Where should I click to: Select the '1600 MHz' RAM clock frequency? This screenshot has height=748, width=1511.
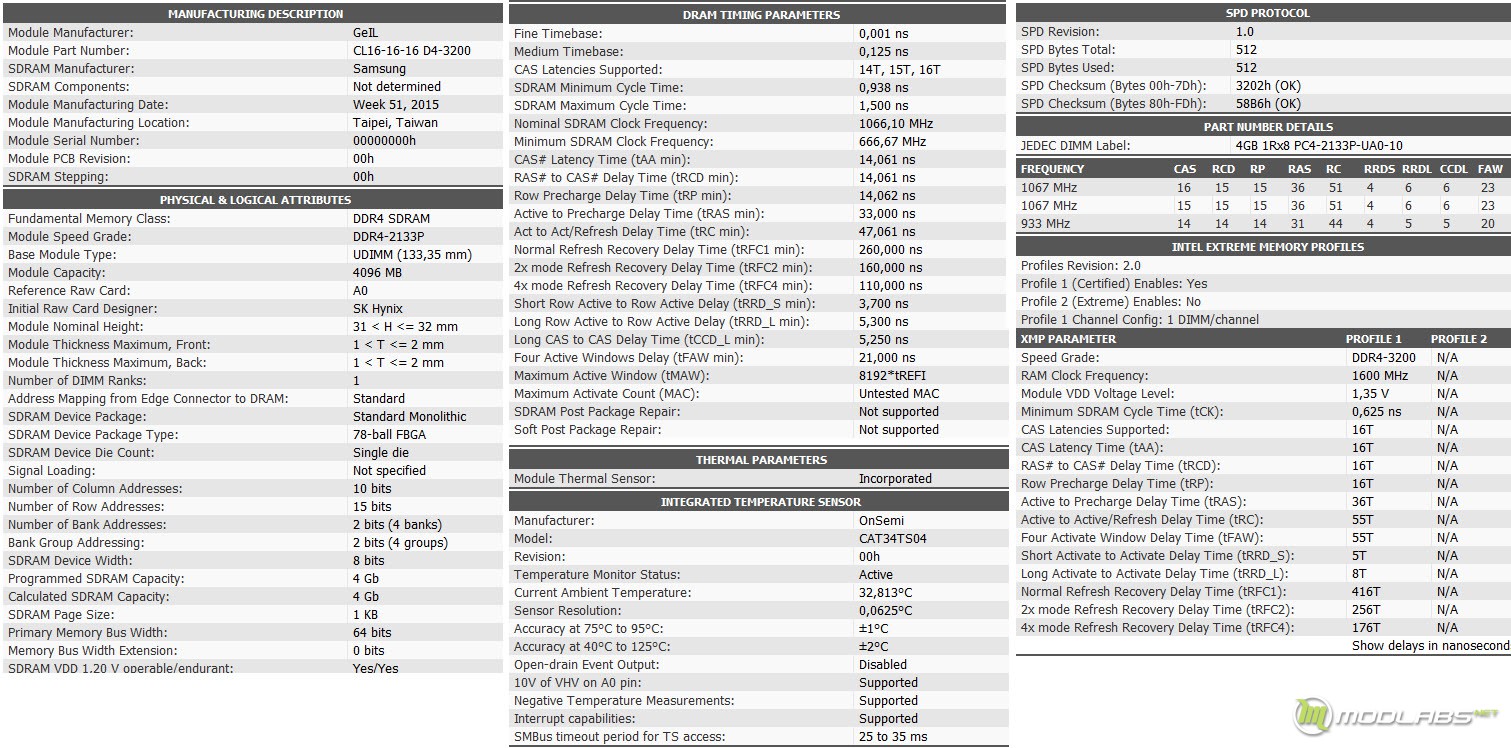(x=1380, y=376)
